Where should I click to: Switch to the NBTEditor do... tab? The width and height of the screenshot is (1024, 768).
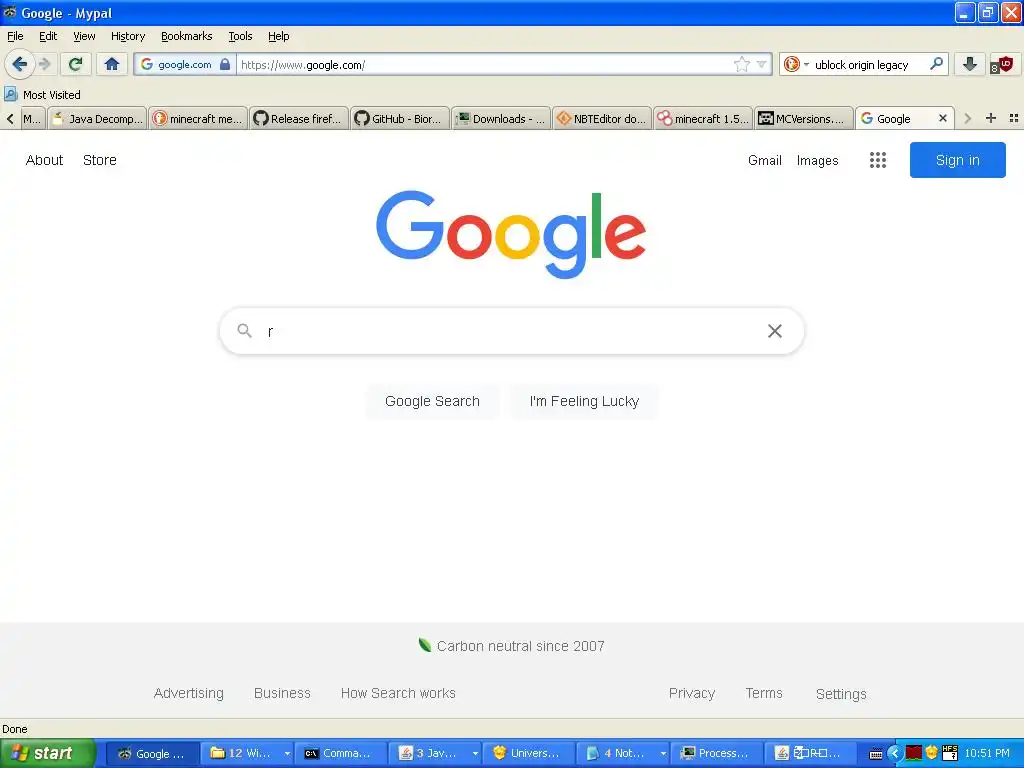point(602,118)
